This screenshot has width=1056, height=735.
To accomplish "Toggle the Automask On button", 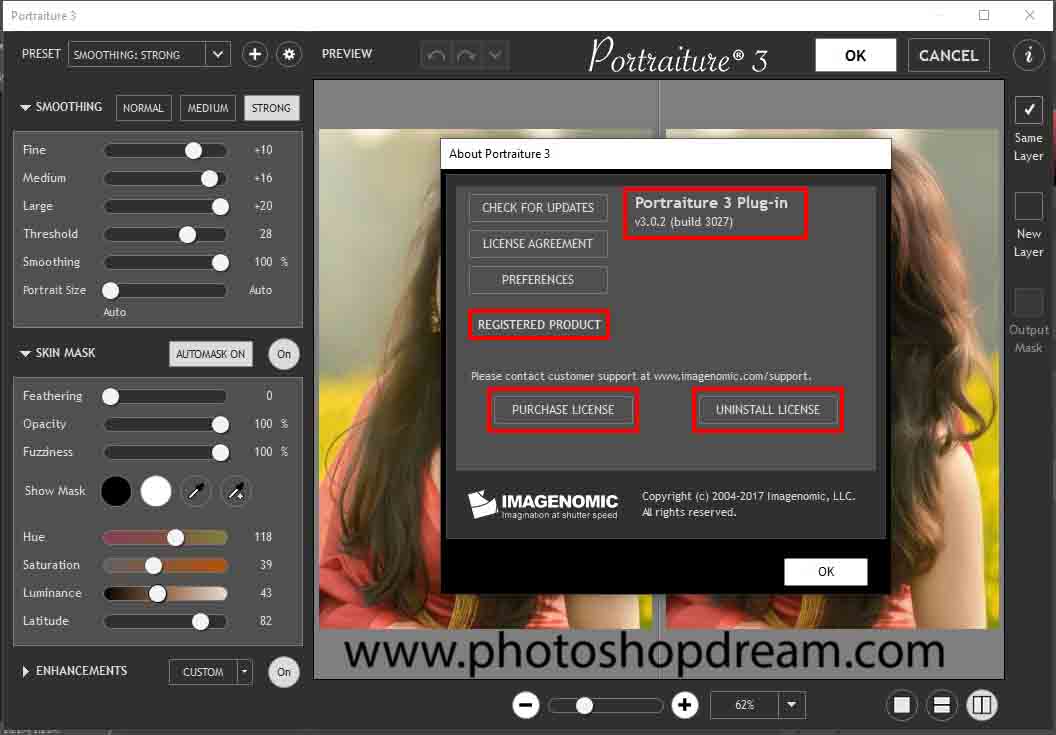I will pos(211,354).
